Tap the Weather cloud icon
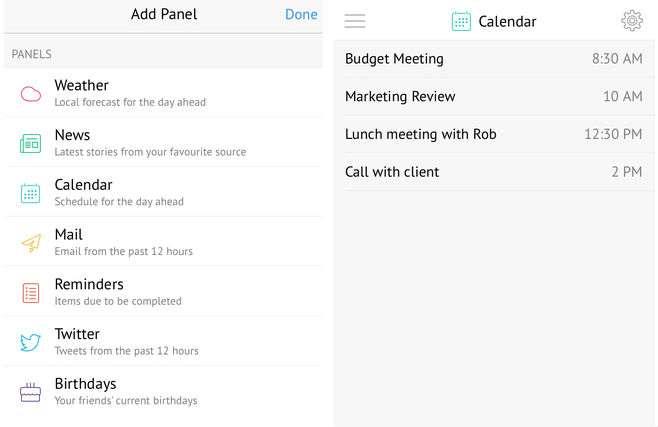 [31, 94]
